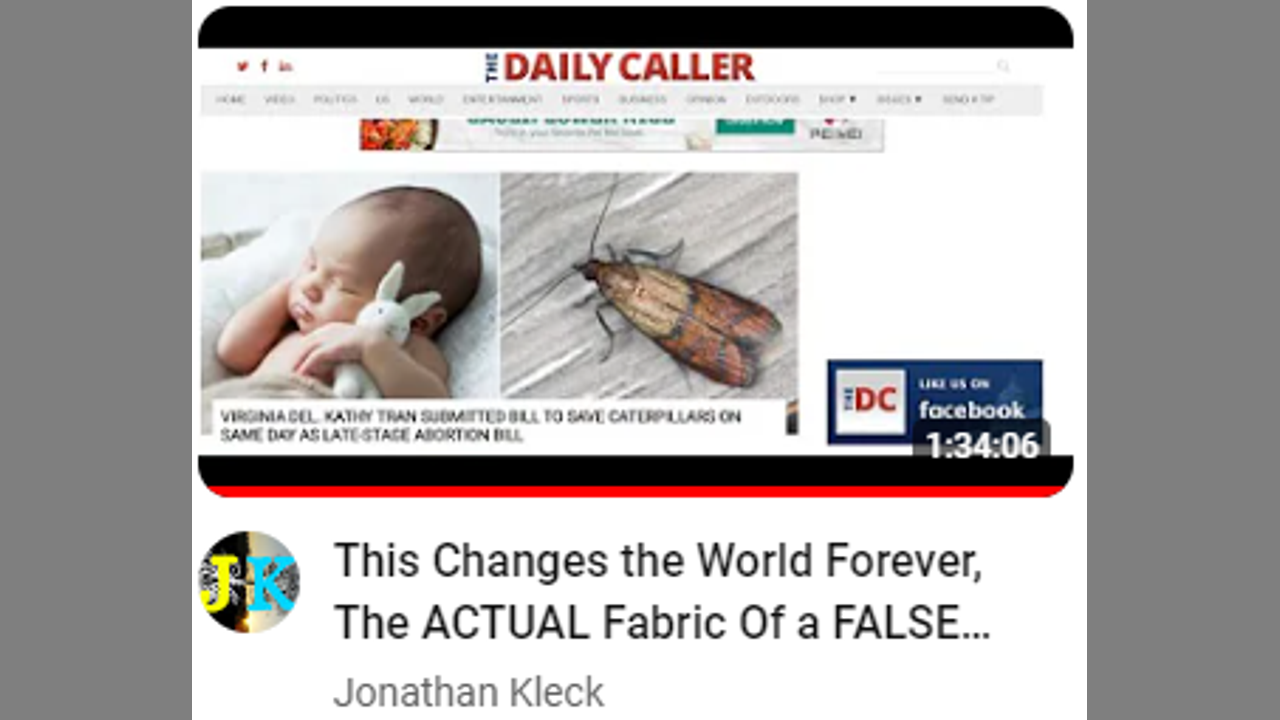
Task: Click The Daily Caller logo
Action: tap(620, 67)
